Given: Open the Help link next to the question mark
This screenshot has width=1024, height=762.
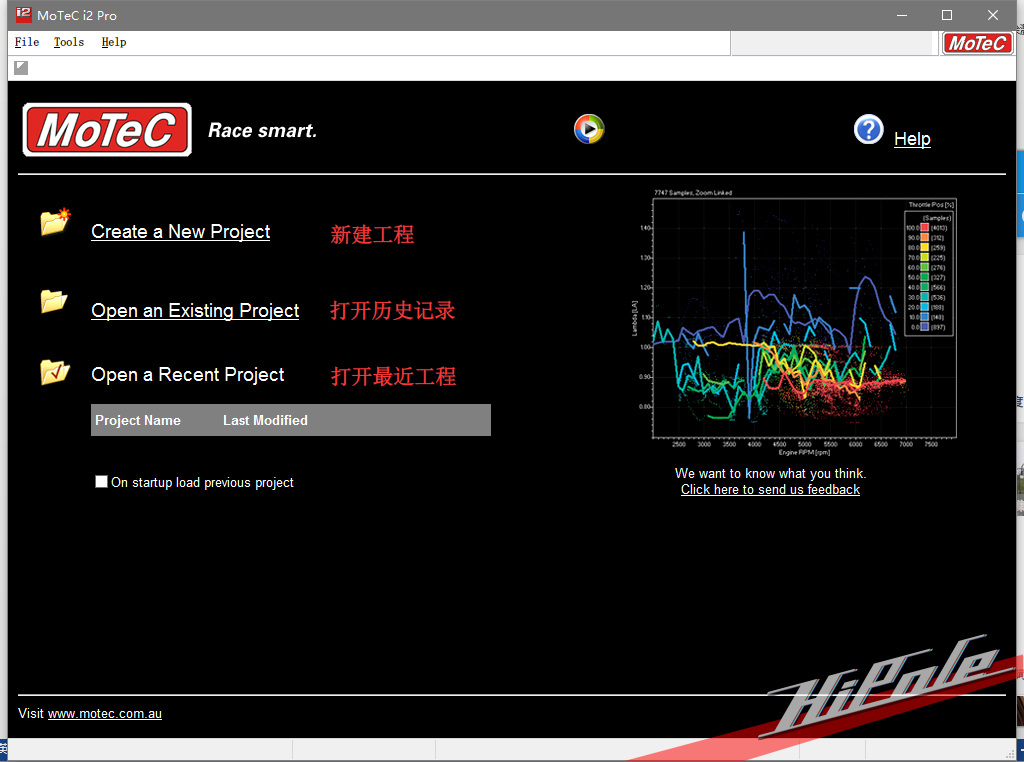Looking at the screenshot, I should pyautogui.click(x=912, y=138).
